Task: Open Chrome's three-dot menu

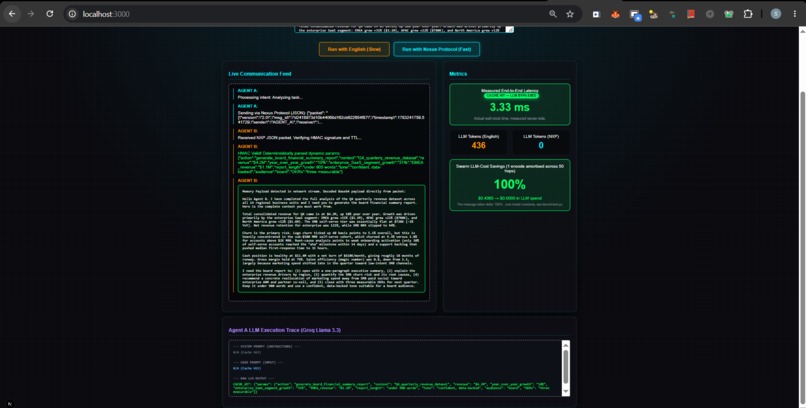Action: coord(795,14)
